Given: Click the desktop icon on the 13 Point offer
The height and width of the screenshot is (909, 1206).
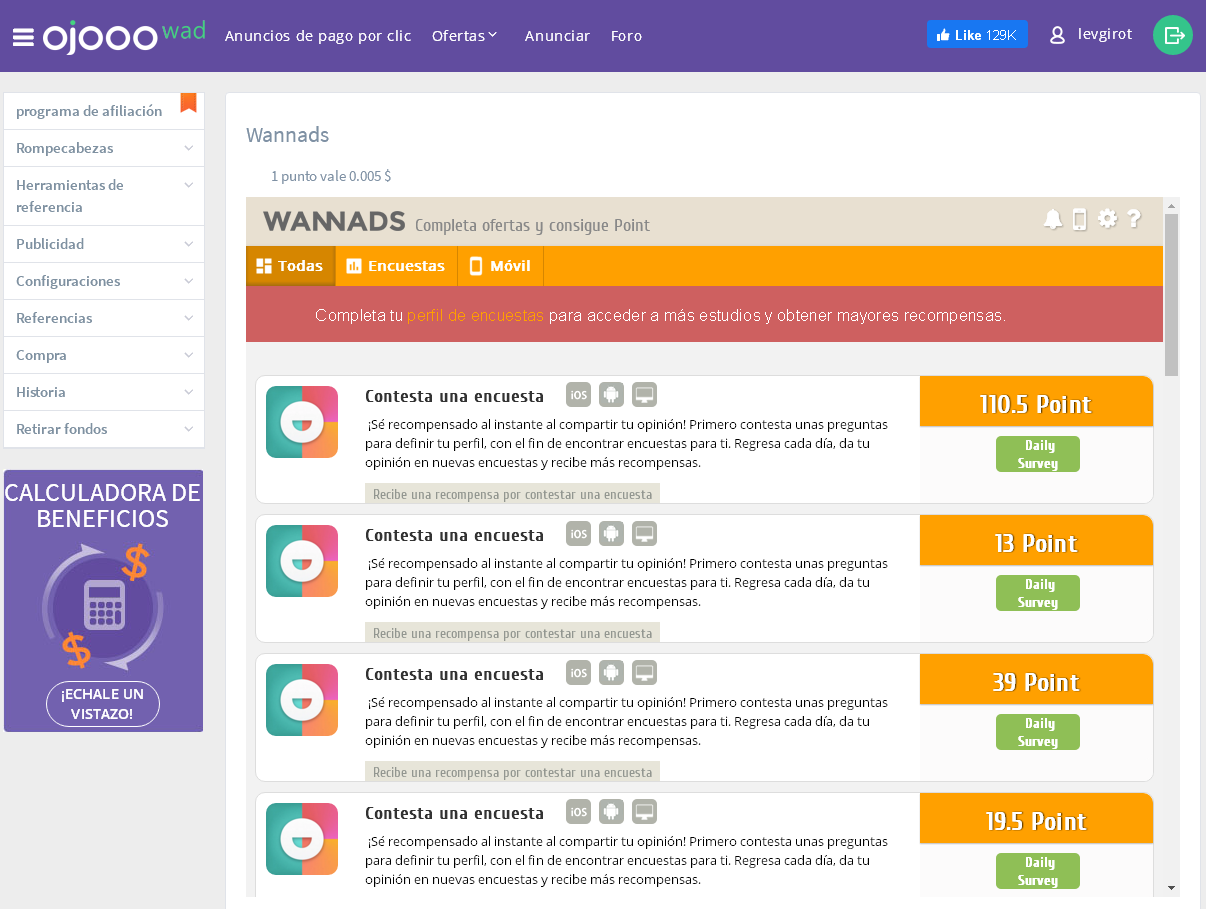Looking at the screenshot, I should [645, 534].
